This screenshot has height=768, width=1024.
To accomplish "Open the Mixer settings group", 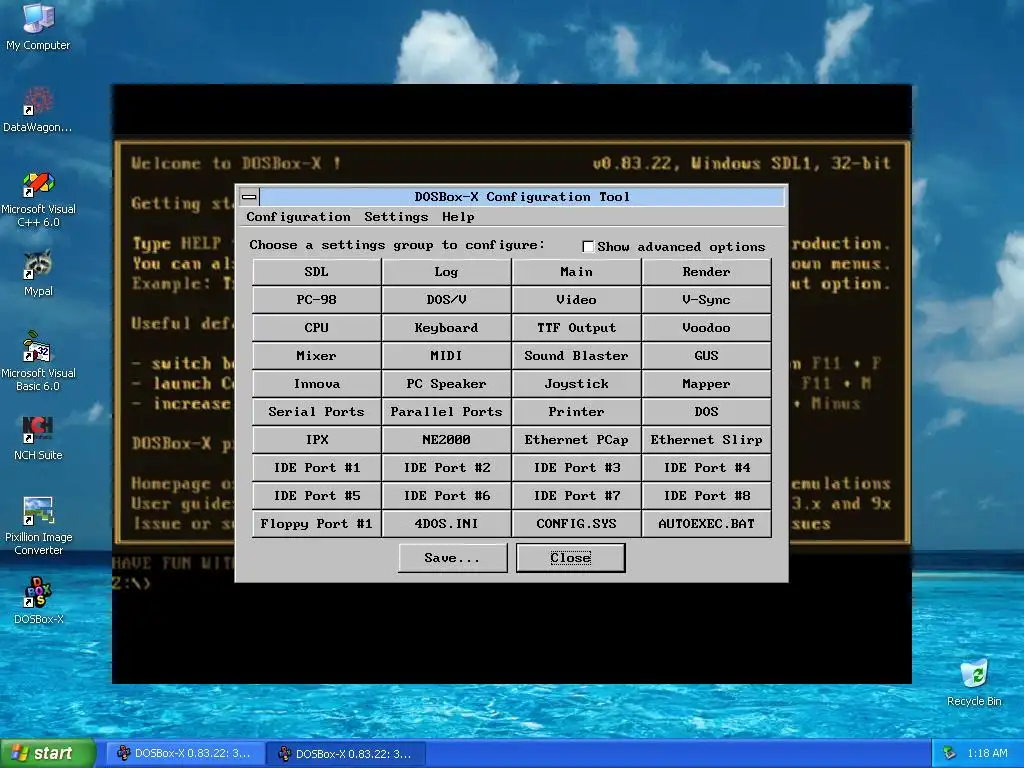I will [x=316, y=356].
